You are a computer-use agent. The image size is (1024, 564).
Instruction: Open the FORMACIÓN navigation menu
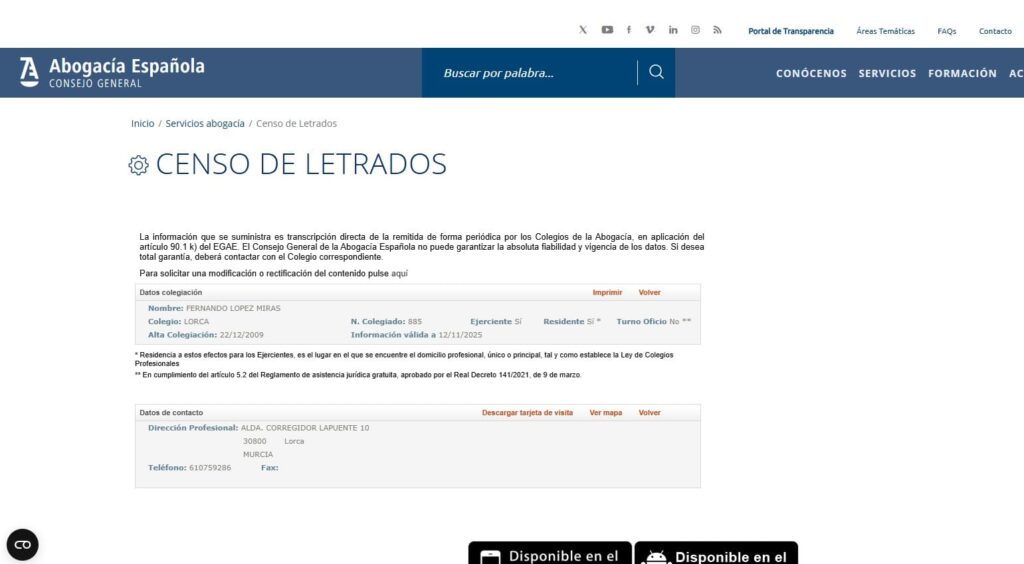(x=962, y=73)
